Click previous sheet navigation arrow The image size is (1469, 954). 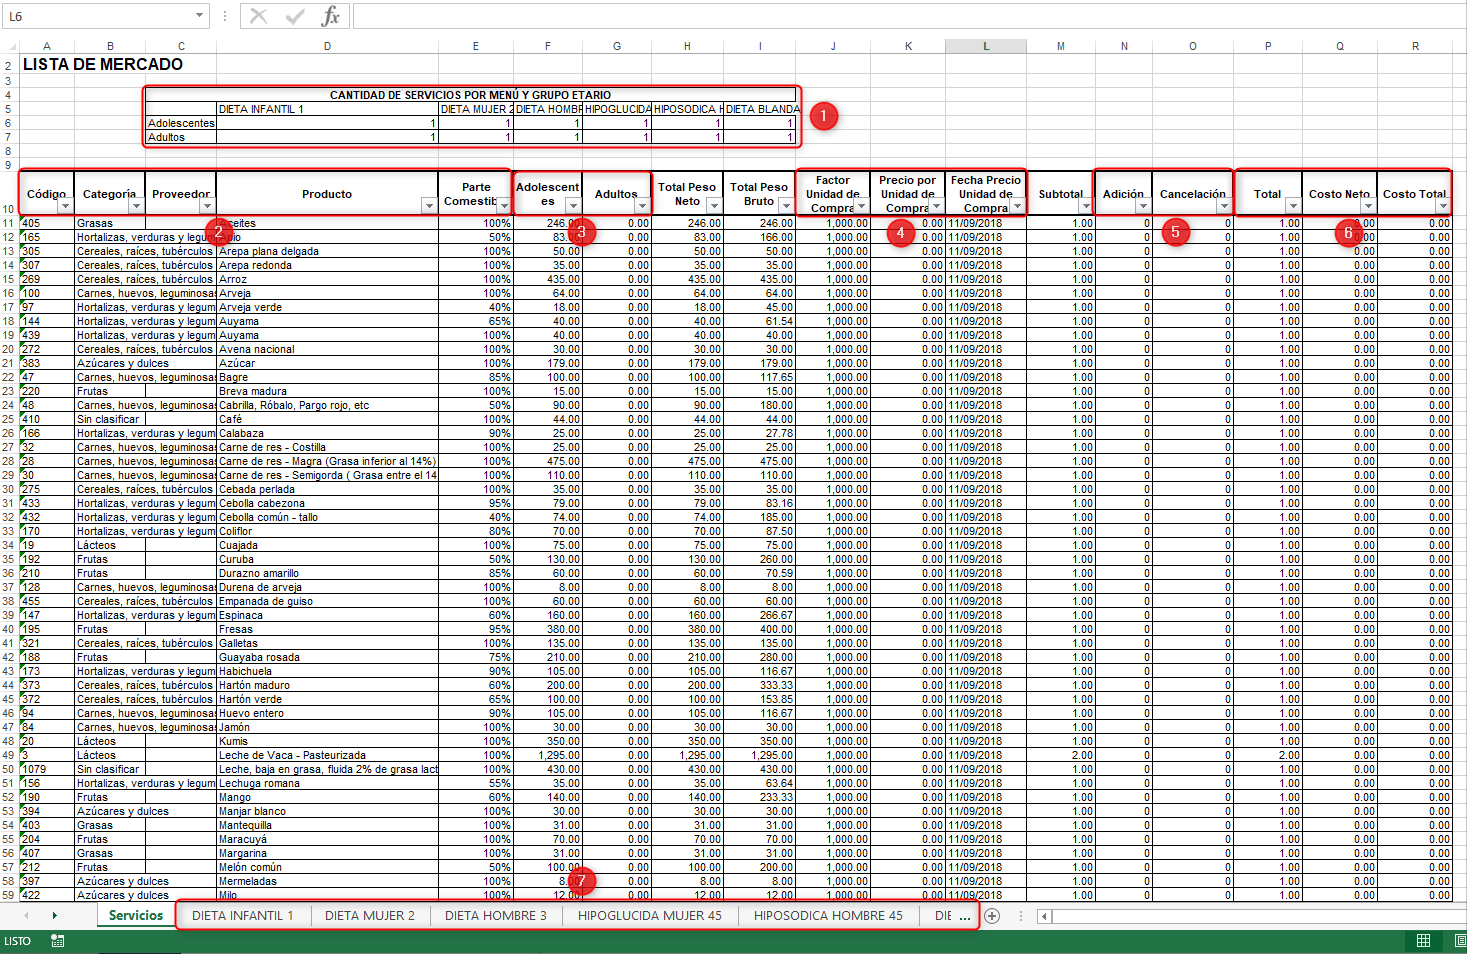point(26,916)
